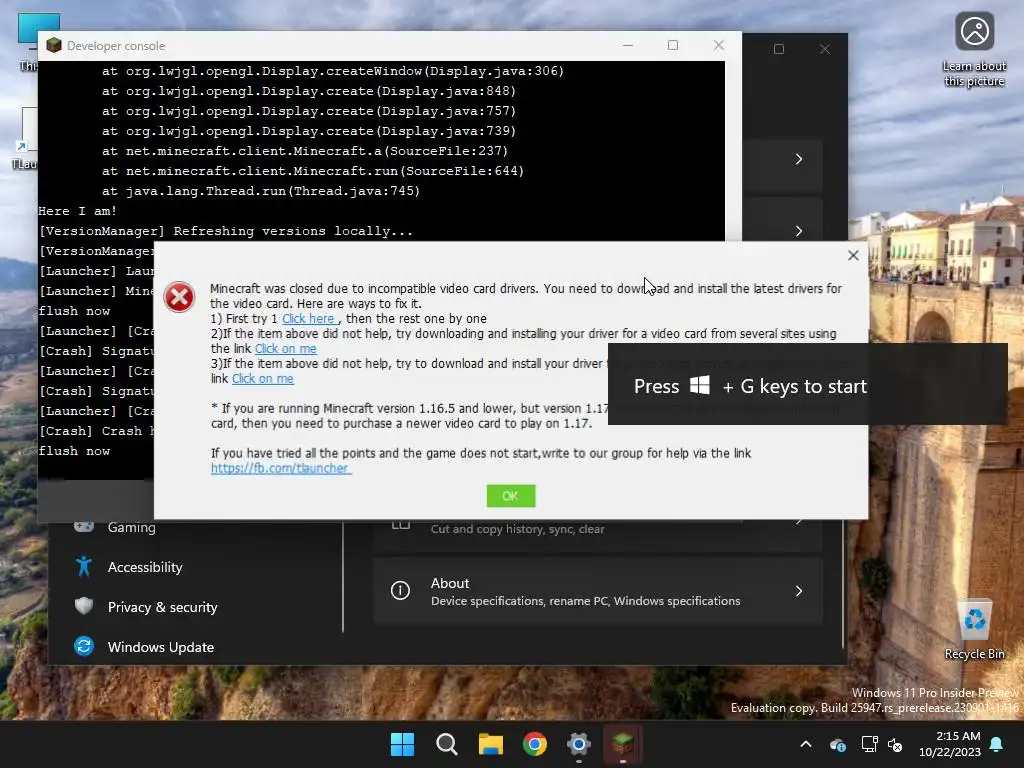Show hidden system tray icons
This screenshot has height=768, width=1024.
point(806,744)
